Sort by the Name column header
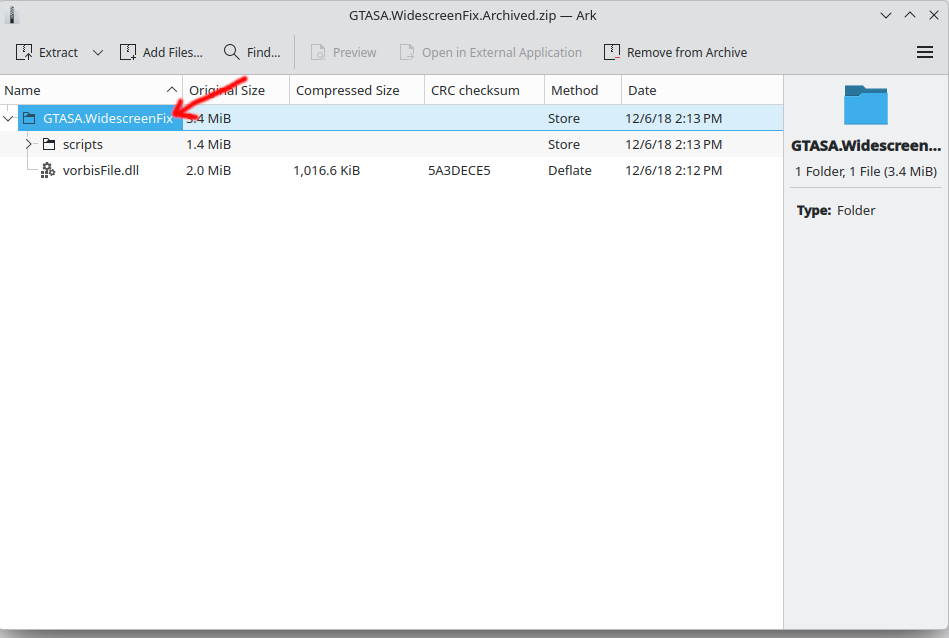Screen dimensions: 949x638 pyautogui.click(x=91, y=90)
